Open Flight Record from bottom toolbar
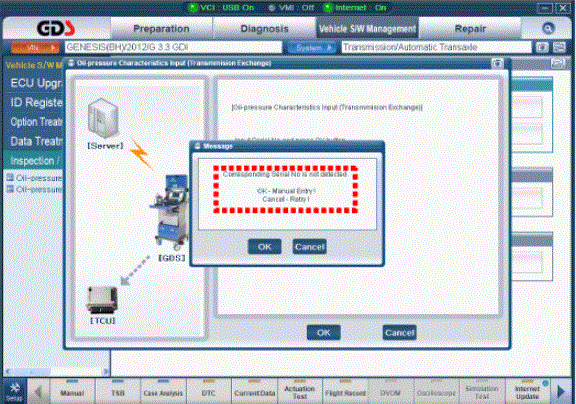 click(345, 392)
